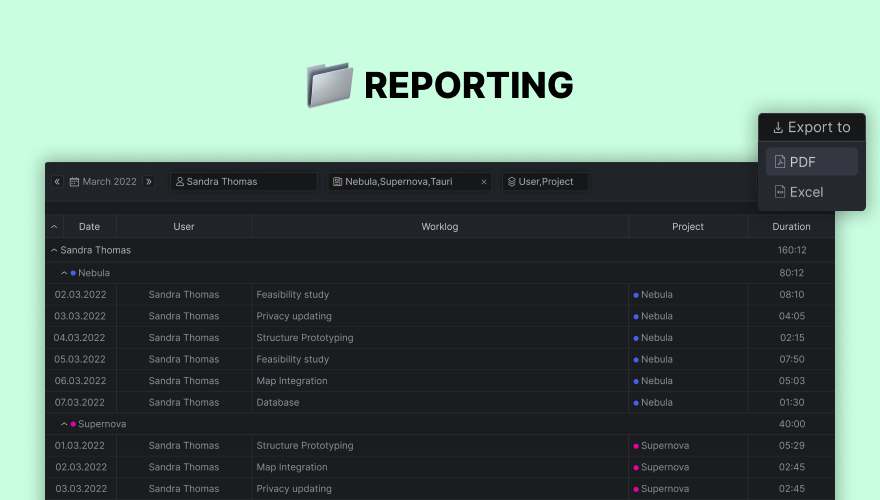880x500 pixels.
Task: Click the duration 01:30
Action: [x=792, y=402]
